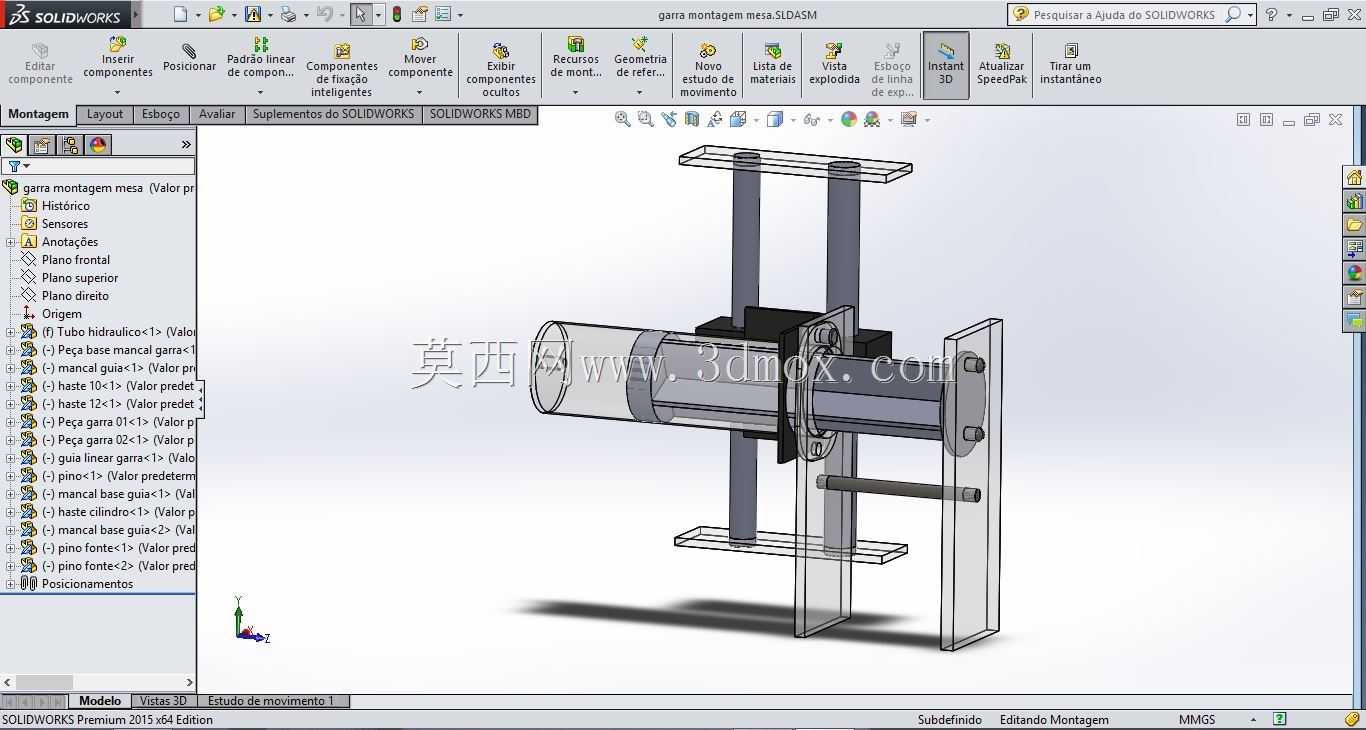Click Inserir componentes tool
Image resolution: width=1366 pixels, height=730 pixels.
(x=118, y=58)
